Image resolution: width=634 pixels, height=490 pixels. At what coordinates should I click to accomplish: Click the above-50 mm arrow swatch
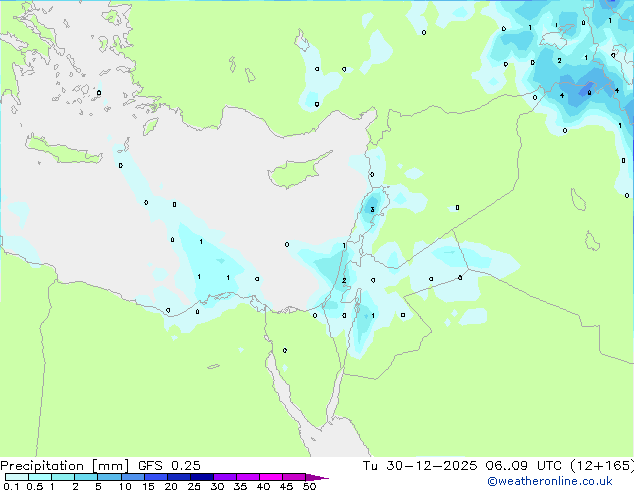point(316,477)
